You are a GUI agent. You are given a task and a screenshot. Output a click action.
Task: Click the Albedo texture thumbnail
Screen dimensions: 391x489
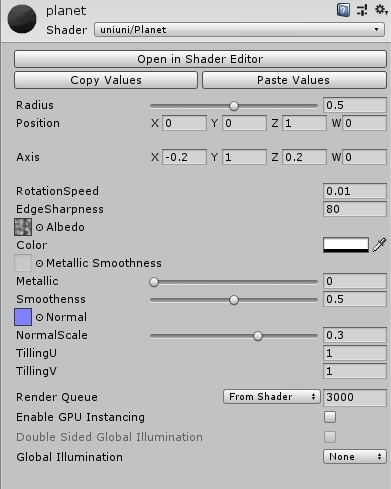pos(23,227)
